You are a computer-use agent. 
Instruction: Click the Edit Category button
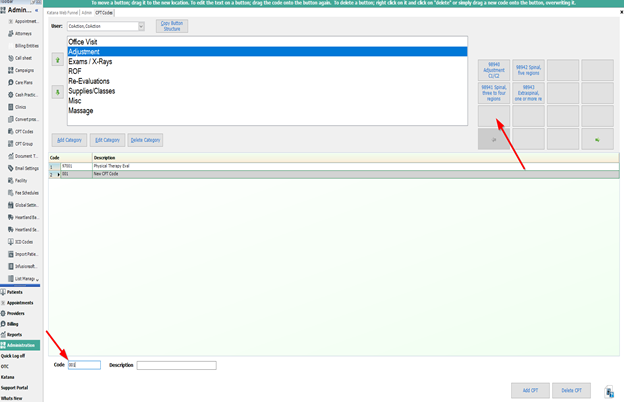[x=107, y=140]
